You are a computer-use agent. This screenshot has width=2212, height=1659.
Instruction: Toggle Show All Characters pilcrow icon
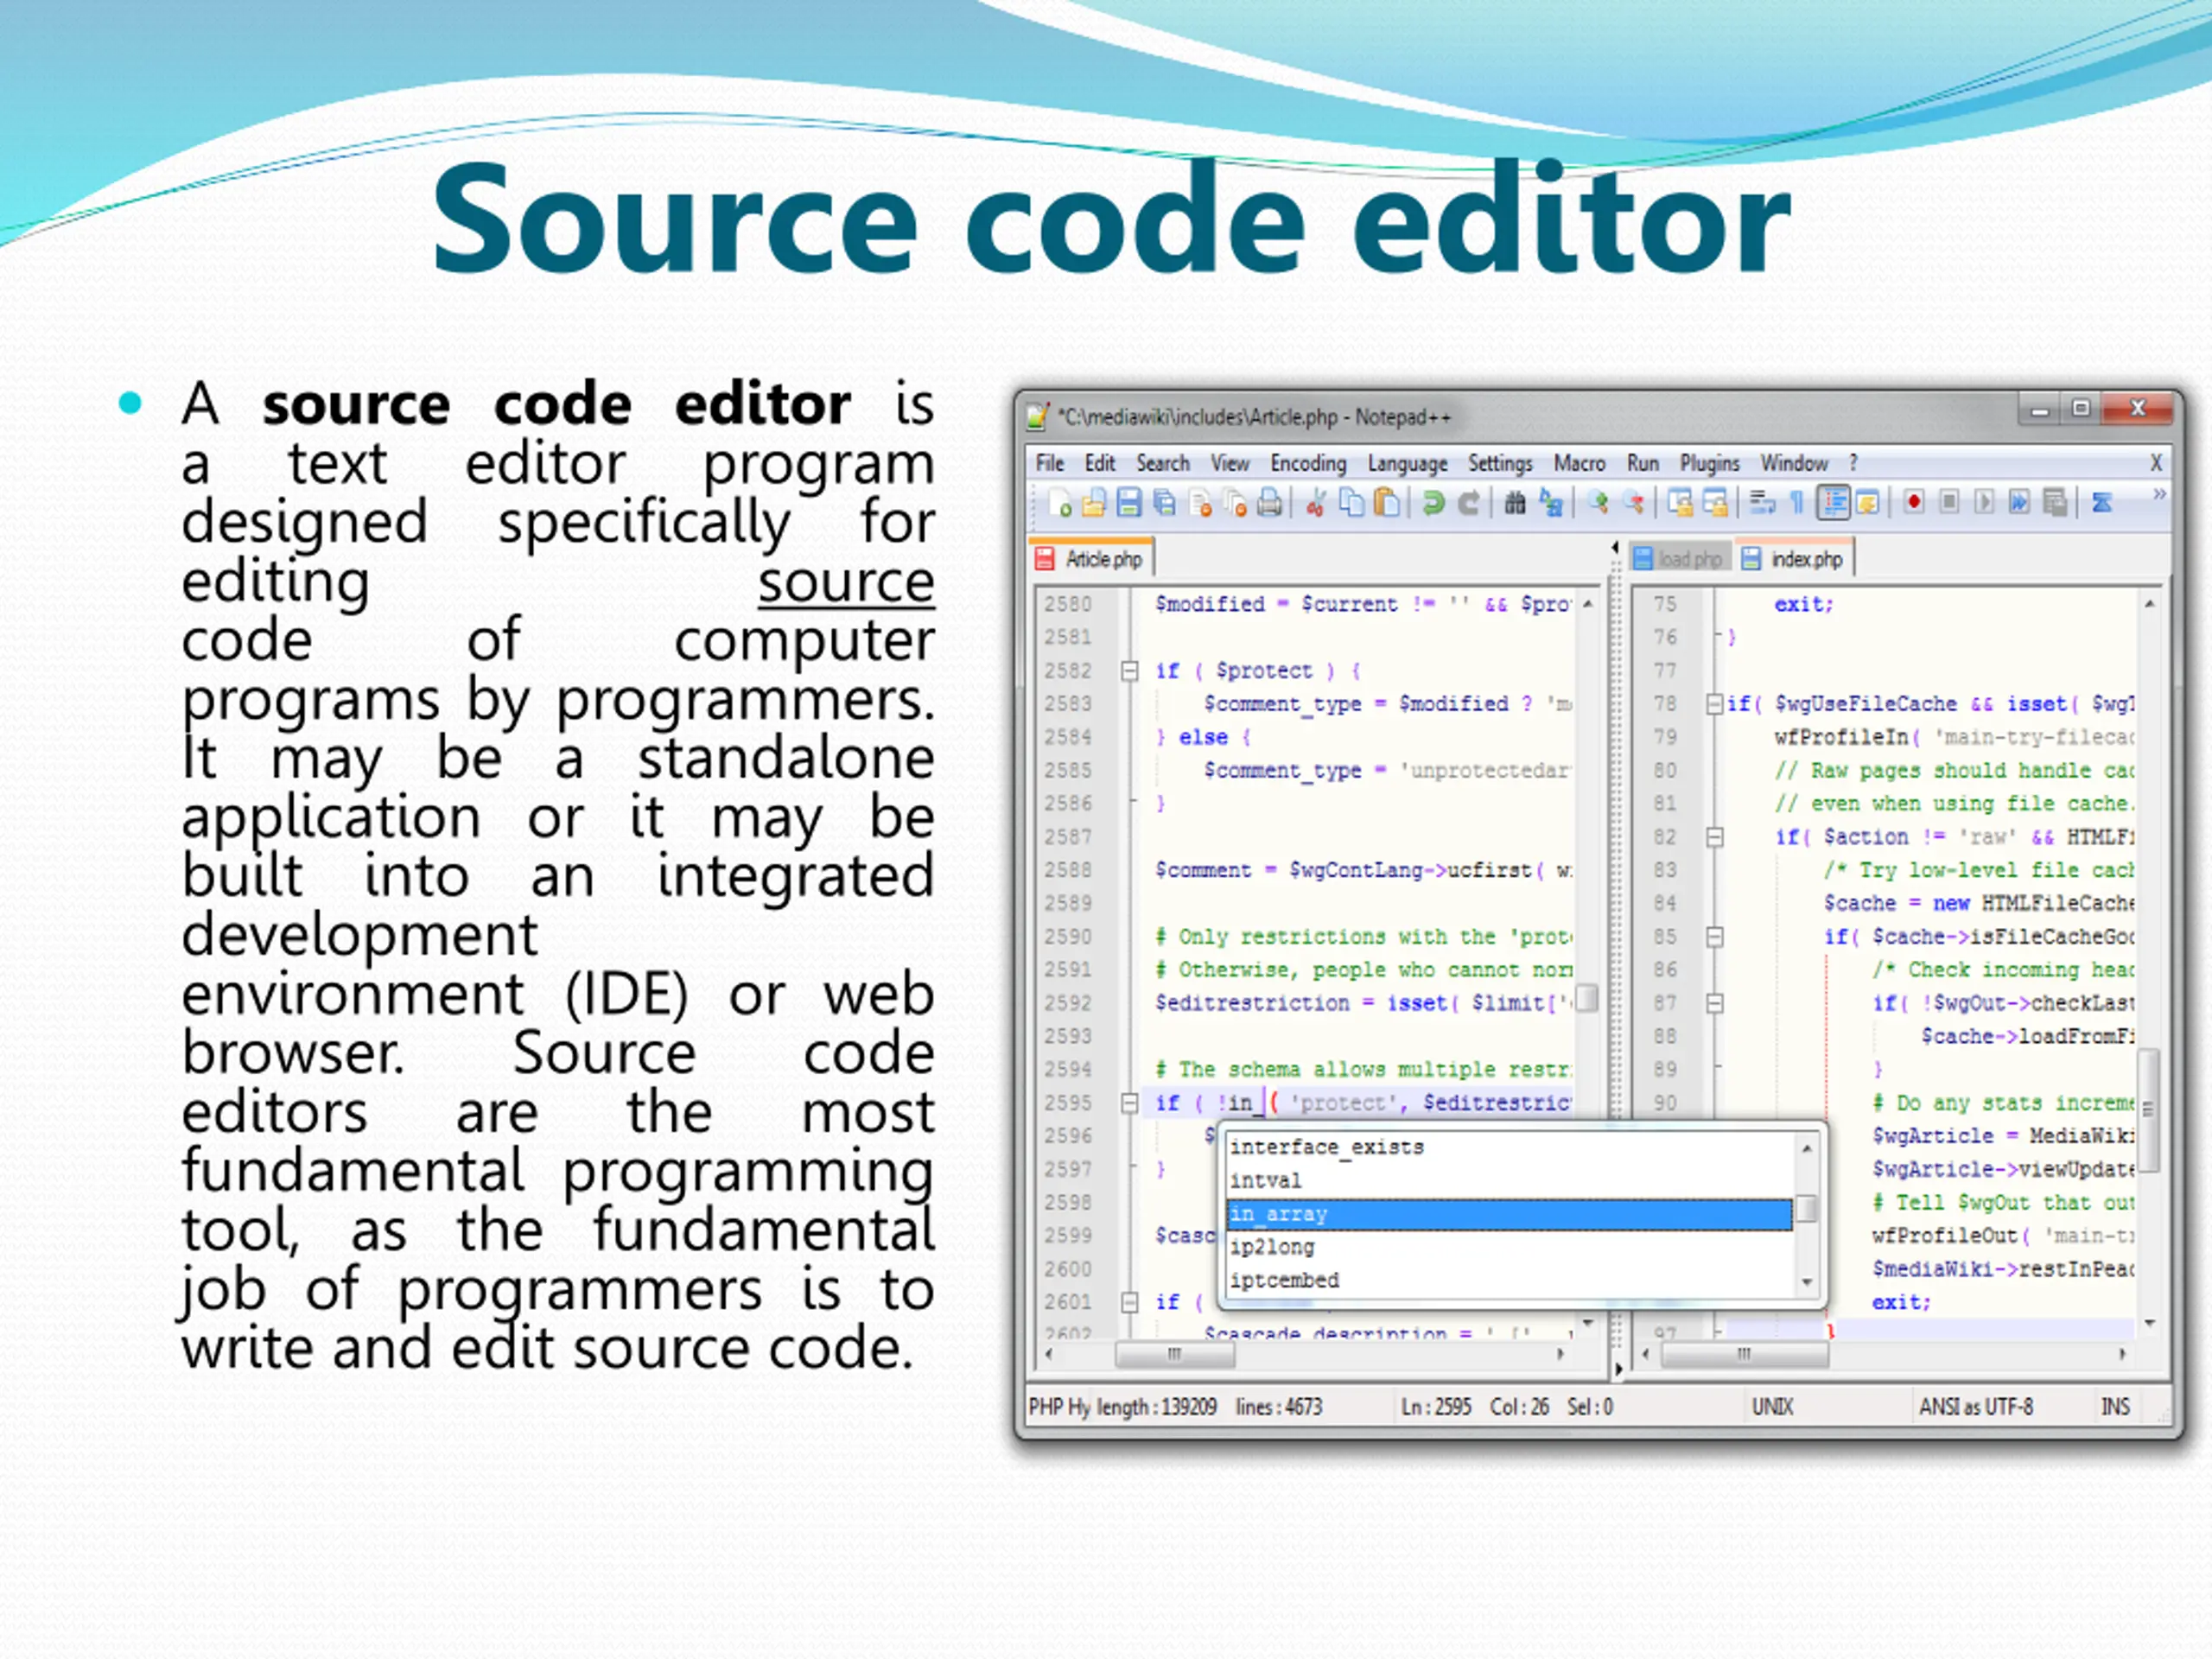[1797, 502]
